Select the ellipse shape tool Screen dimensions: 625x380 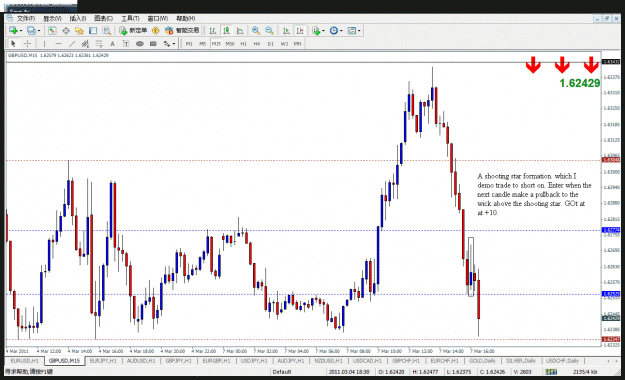(x=140, y=43)
